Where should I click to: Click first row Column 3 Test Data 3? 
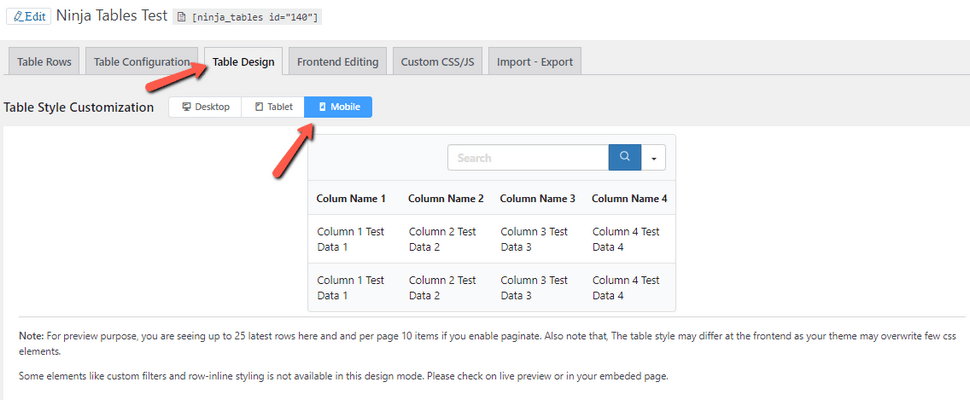tap(534, 239)
